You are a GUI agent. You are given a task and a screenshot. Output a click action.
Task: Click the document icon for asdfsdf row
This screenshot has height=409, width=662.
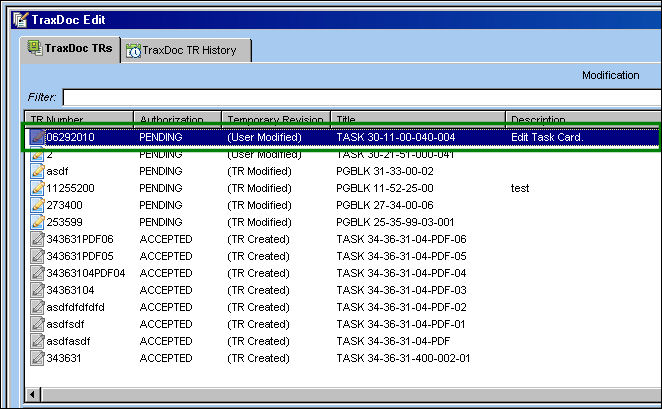point(37,324)
